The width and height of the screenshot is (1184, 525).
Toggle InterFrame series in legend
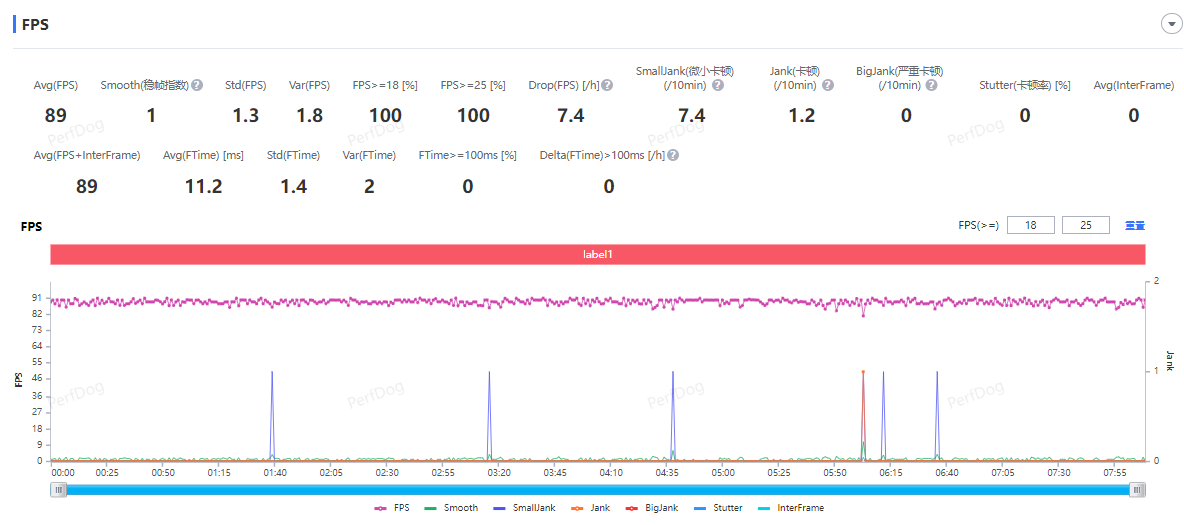click(x=790, y=508)
